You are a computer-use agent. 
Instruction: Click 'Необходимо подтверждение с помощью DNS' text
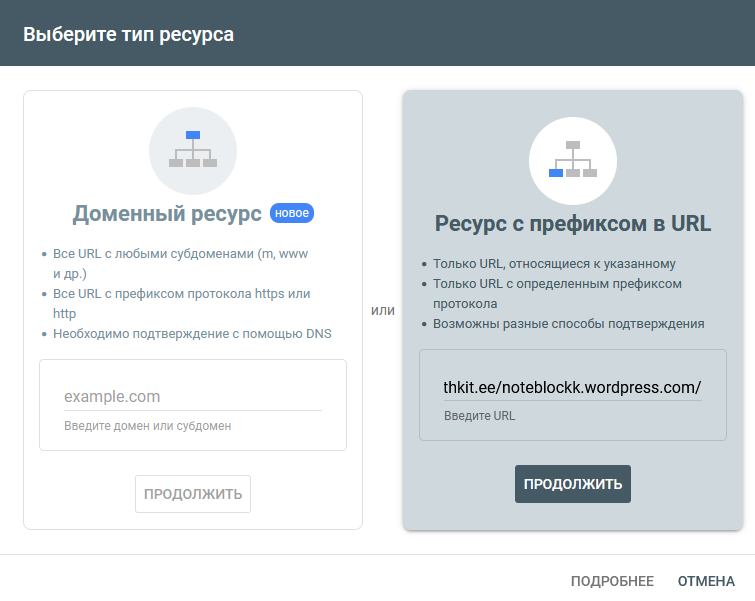click(x=192, y=333)
